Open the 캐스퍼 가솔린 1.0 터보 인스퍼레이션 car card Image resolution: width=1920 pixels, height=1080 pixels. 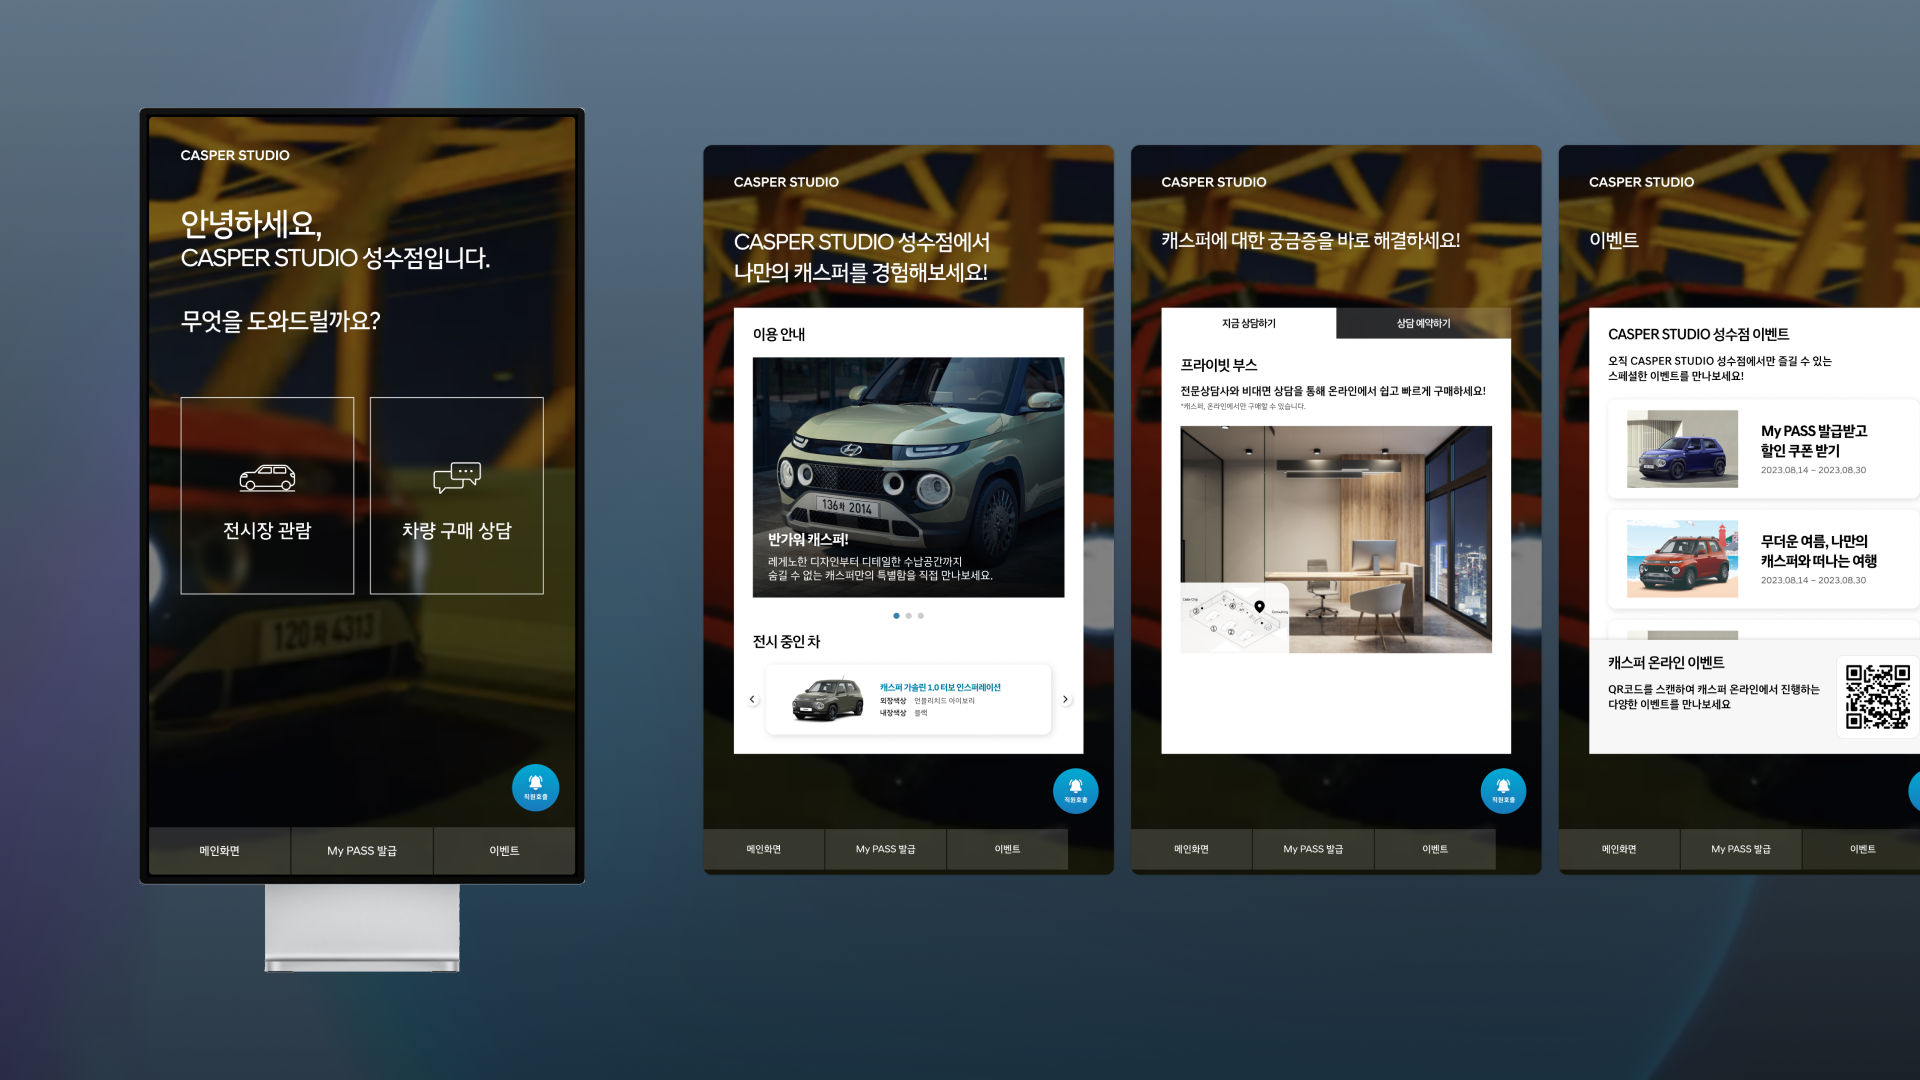[x=908, y=699]
